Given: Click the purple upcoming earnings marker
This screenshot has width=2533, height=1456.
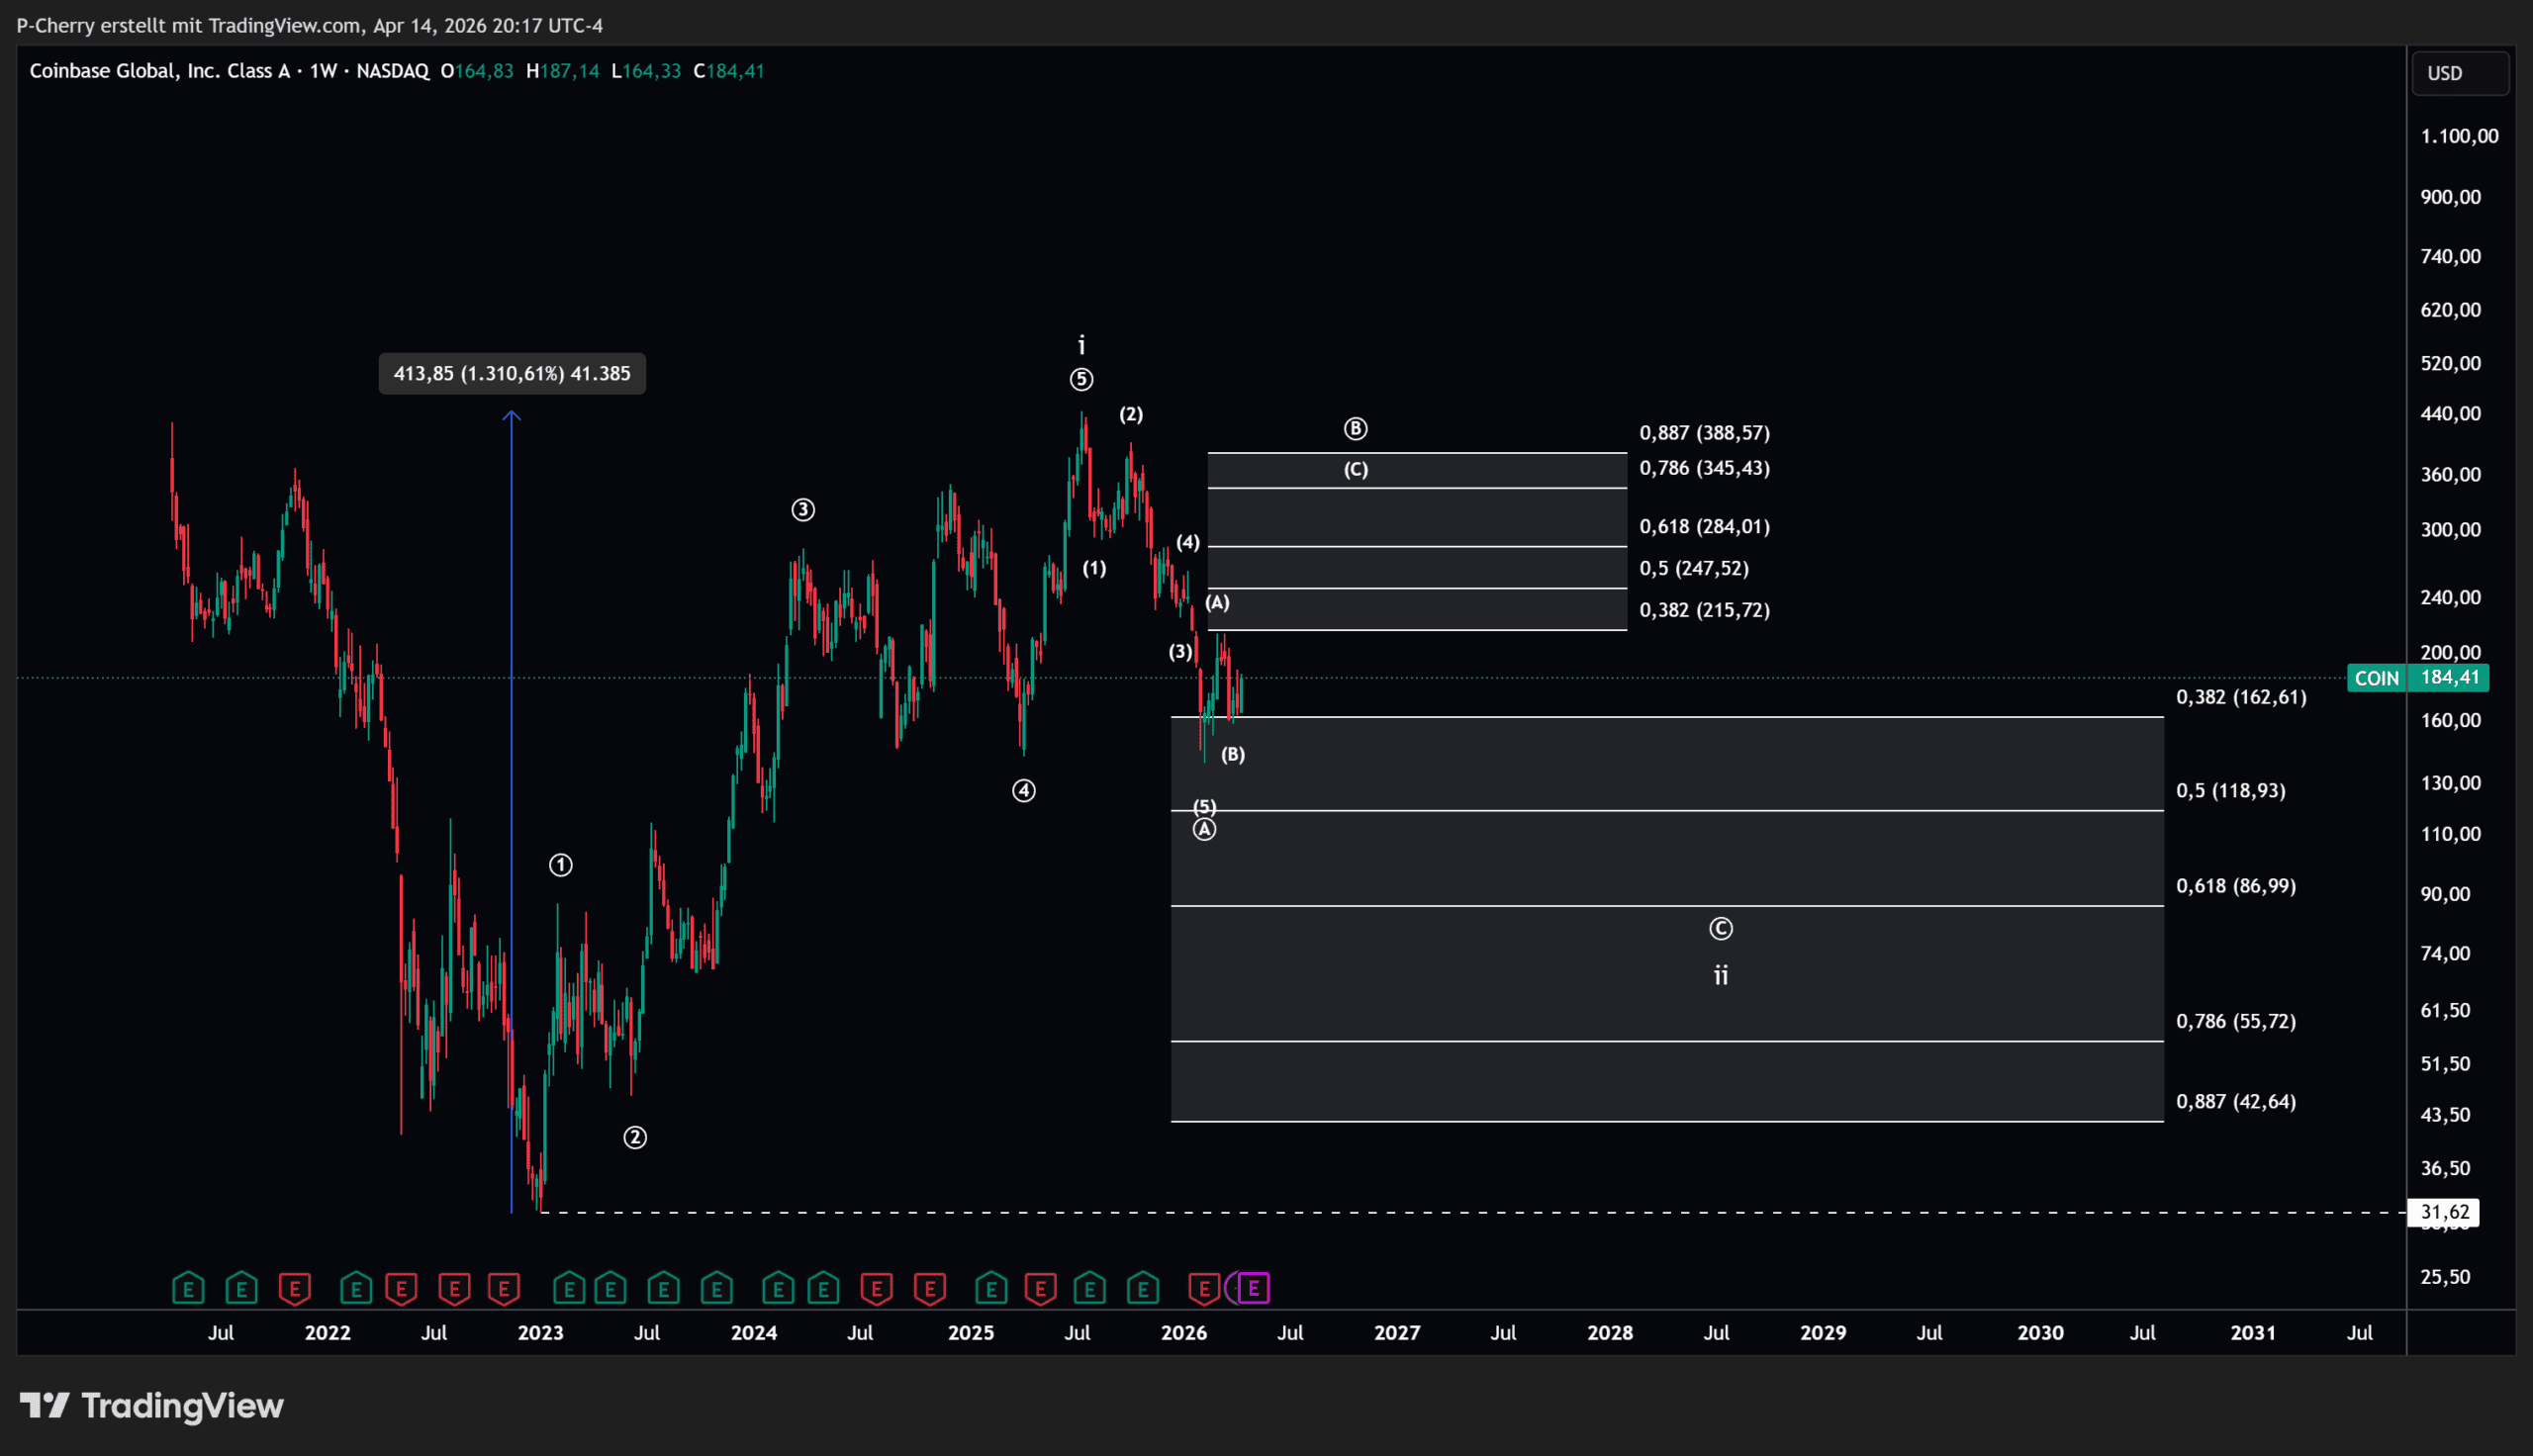Looking at the screenshot, I should (1253, 1288).
